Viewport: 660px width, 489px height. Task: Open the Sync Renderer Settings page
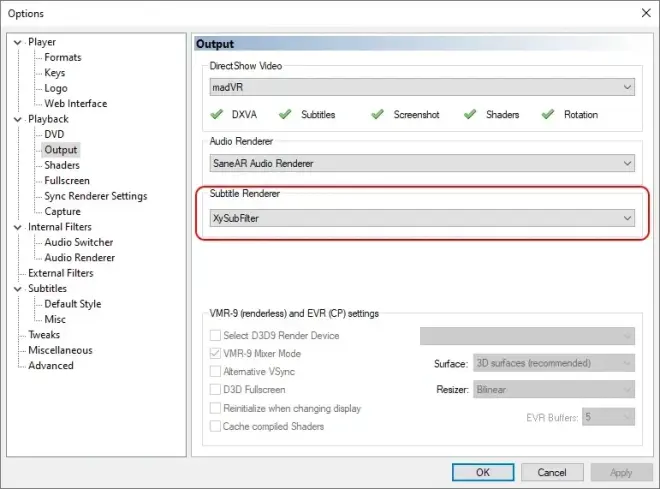(96, 196)
